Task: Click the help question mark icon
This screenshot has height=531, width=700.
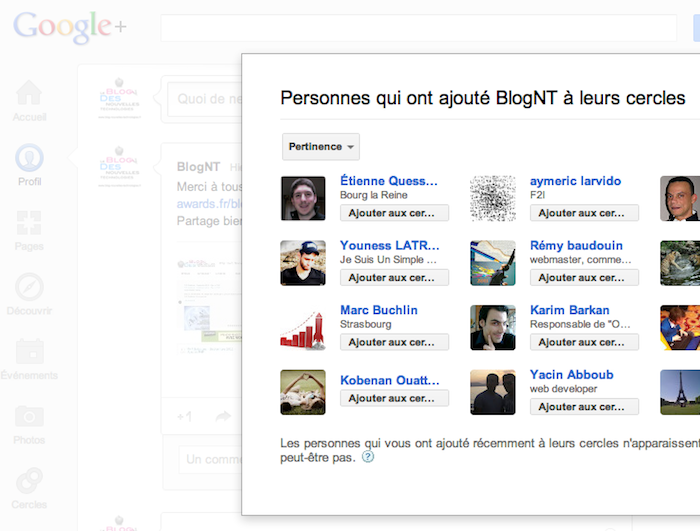Action: (x=368, y=457)
